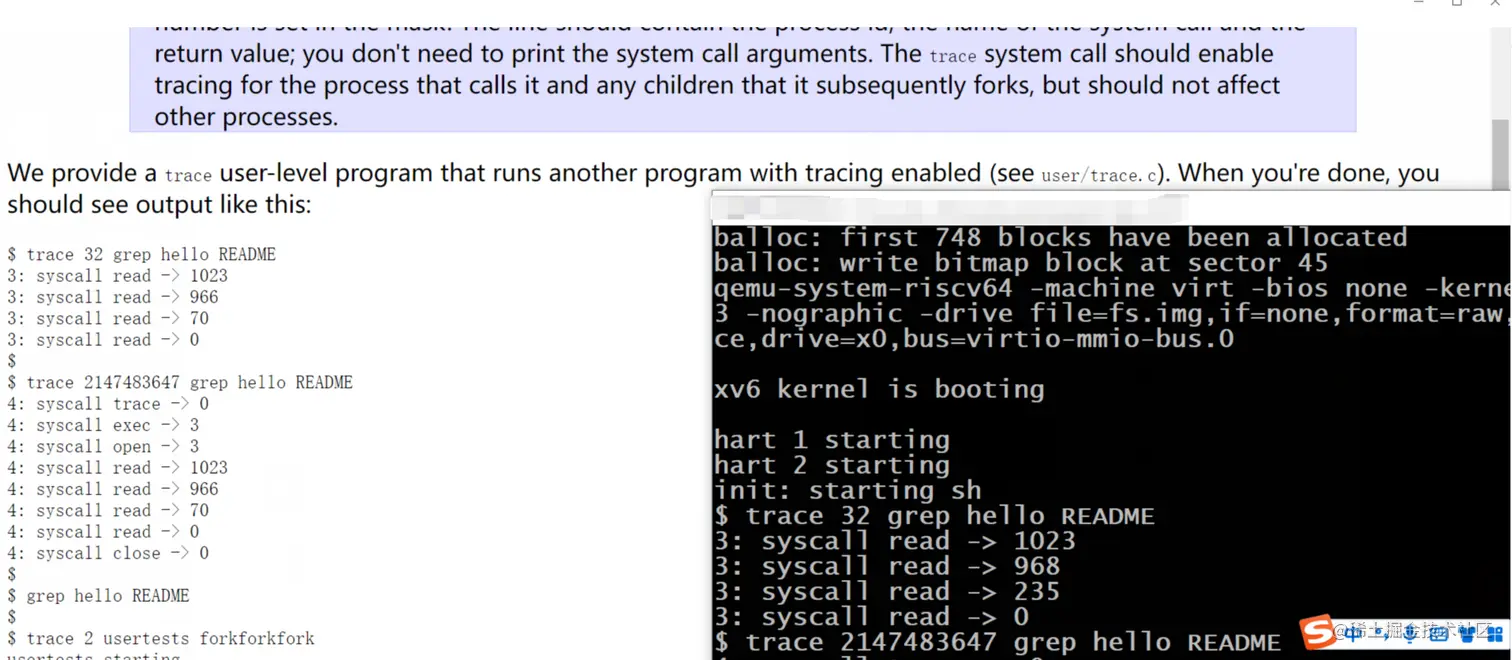Activate the Sogou voice input microphone
This screenshot has width=1512, height=660.
point(1410,634)
